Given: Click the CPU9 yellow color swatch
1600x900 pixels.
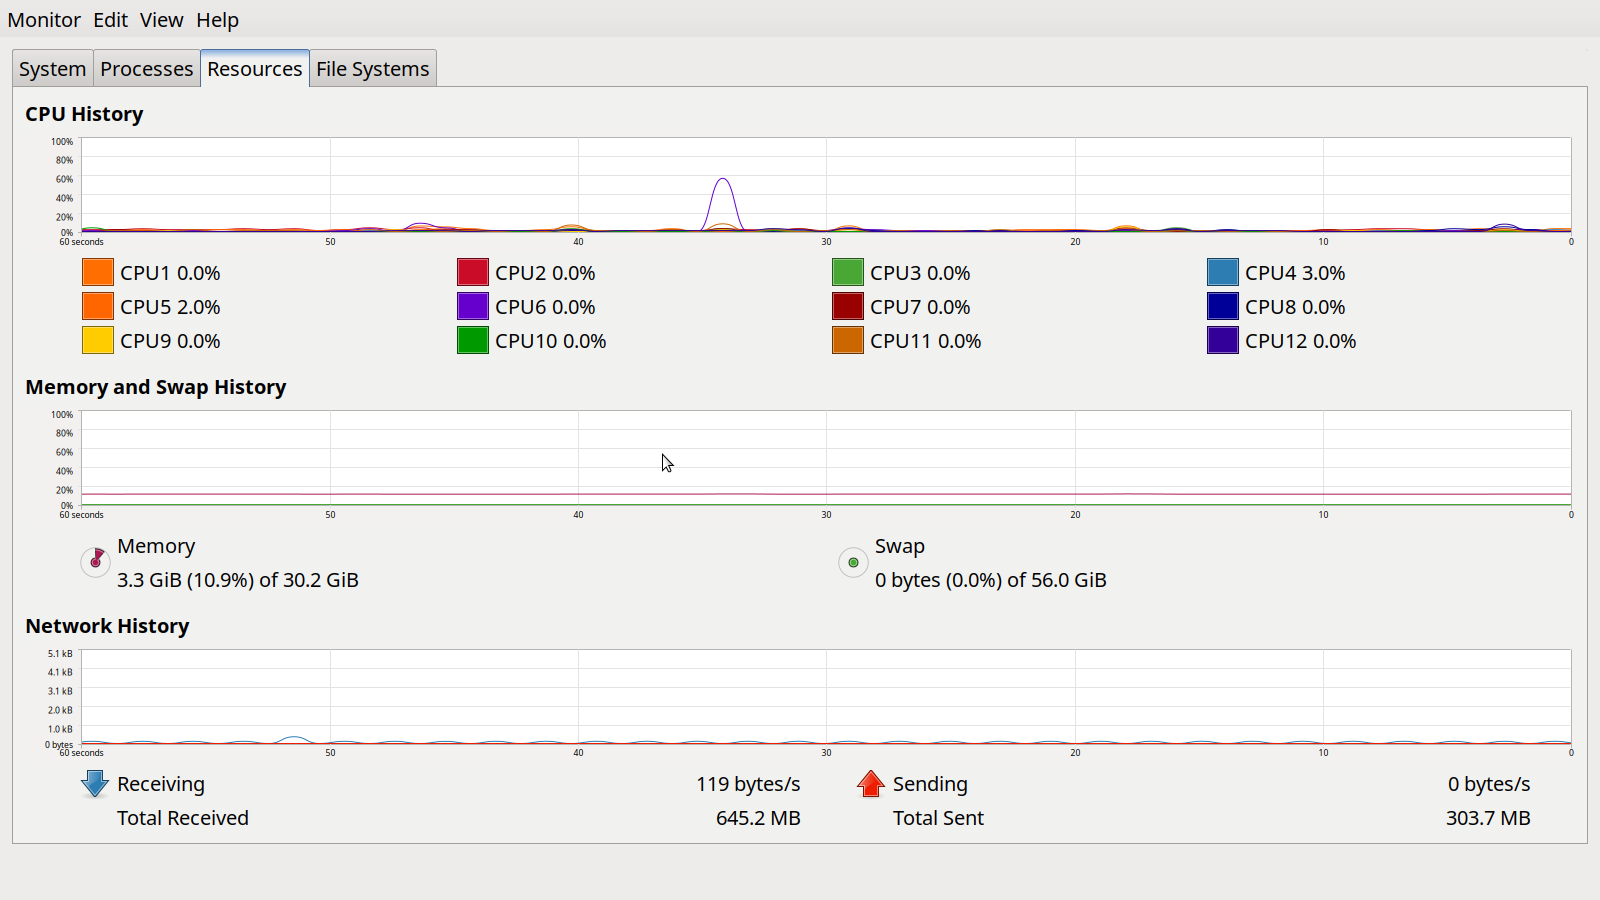Looking at the screenshot, I should pos(98,340).
